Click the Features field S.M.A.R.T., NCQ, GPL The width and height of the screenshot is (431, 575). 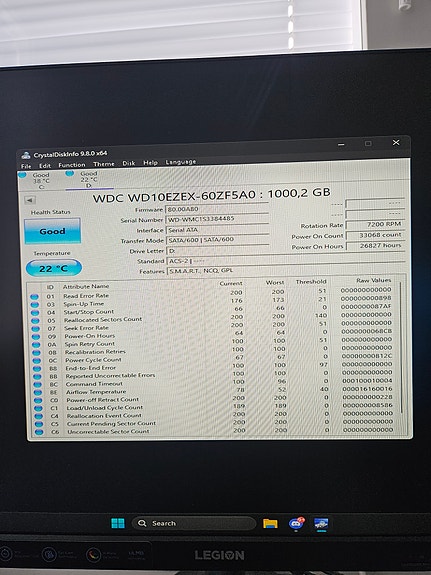[x=286, y=271]
